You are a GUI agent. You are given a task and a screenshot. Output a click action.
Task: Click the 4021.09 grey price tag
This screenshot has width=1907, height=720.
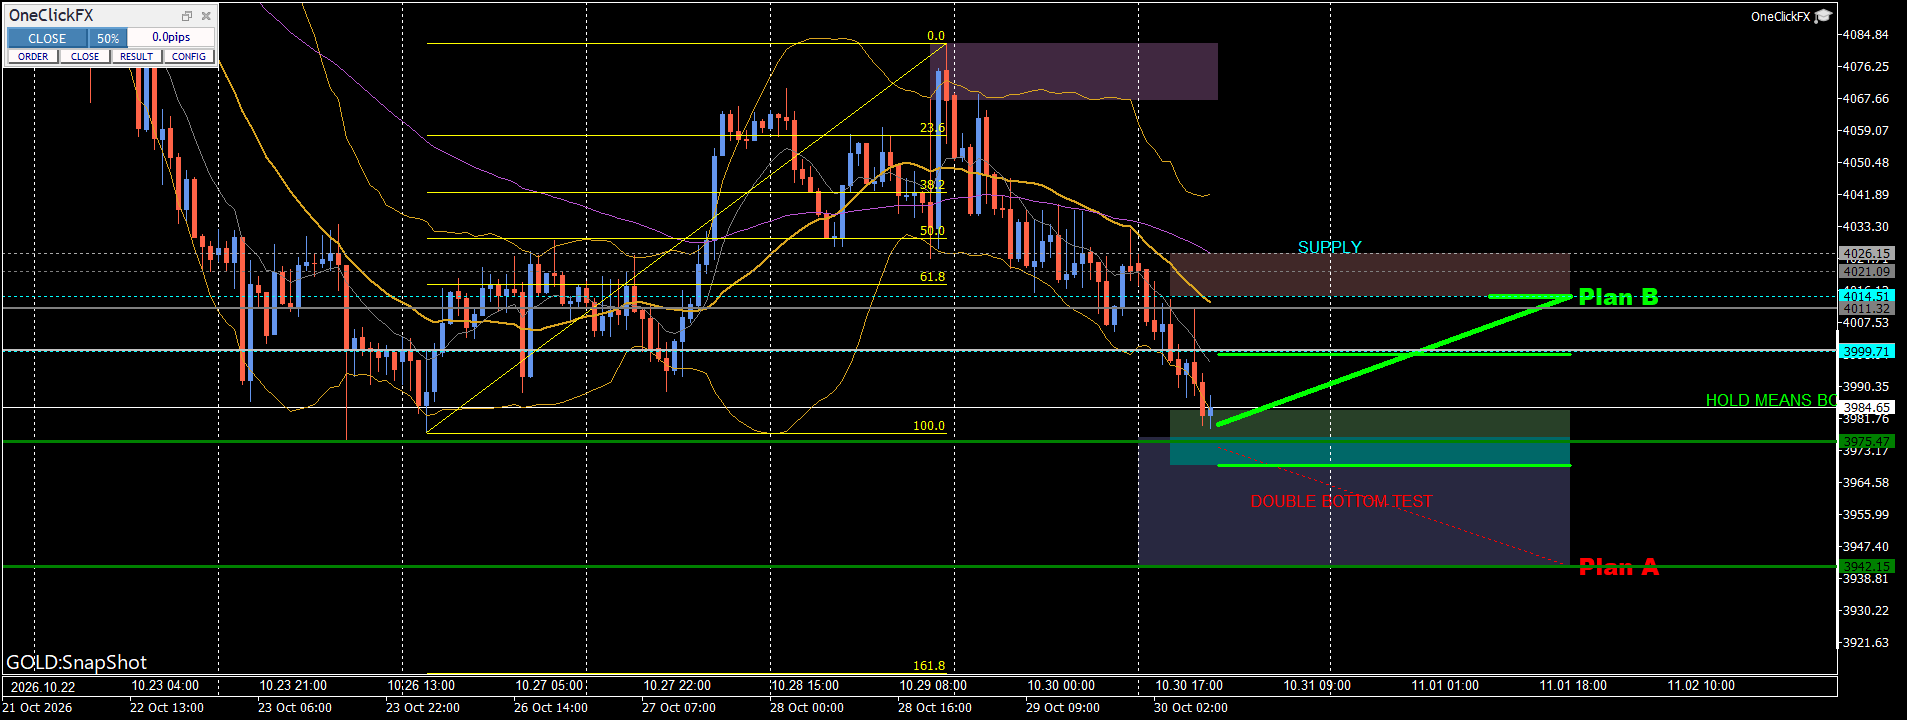(x=1866, y=271)
